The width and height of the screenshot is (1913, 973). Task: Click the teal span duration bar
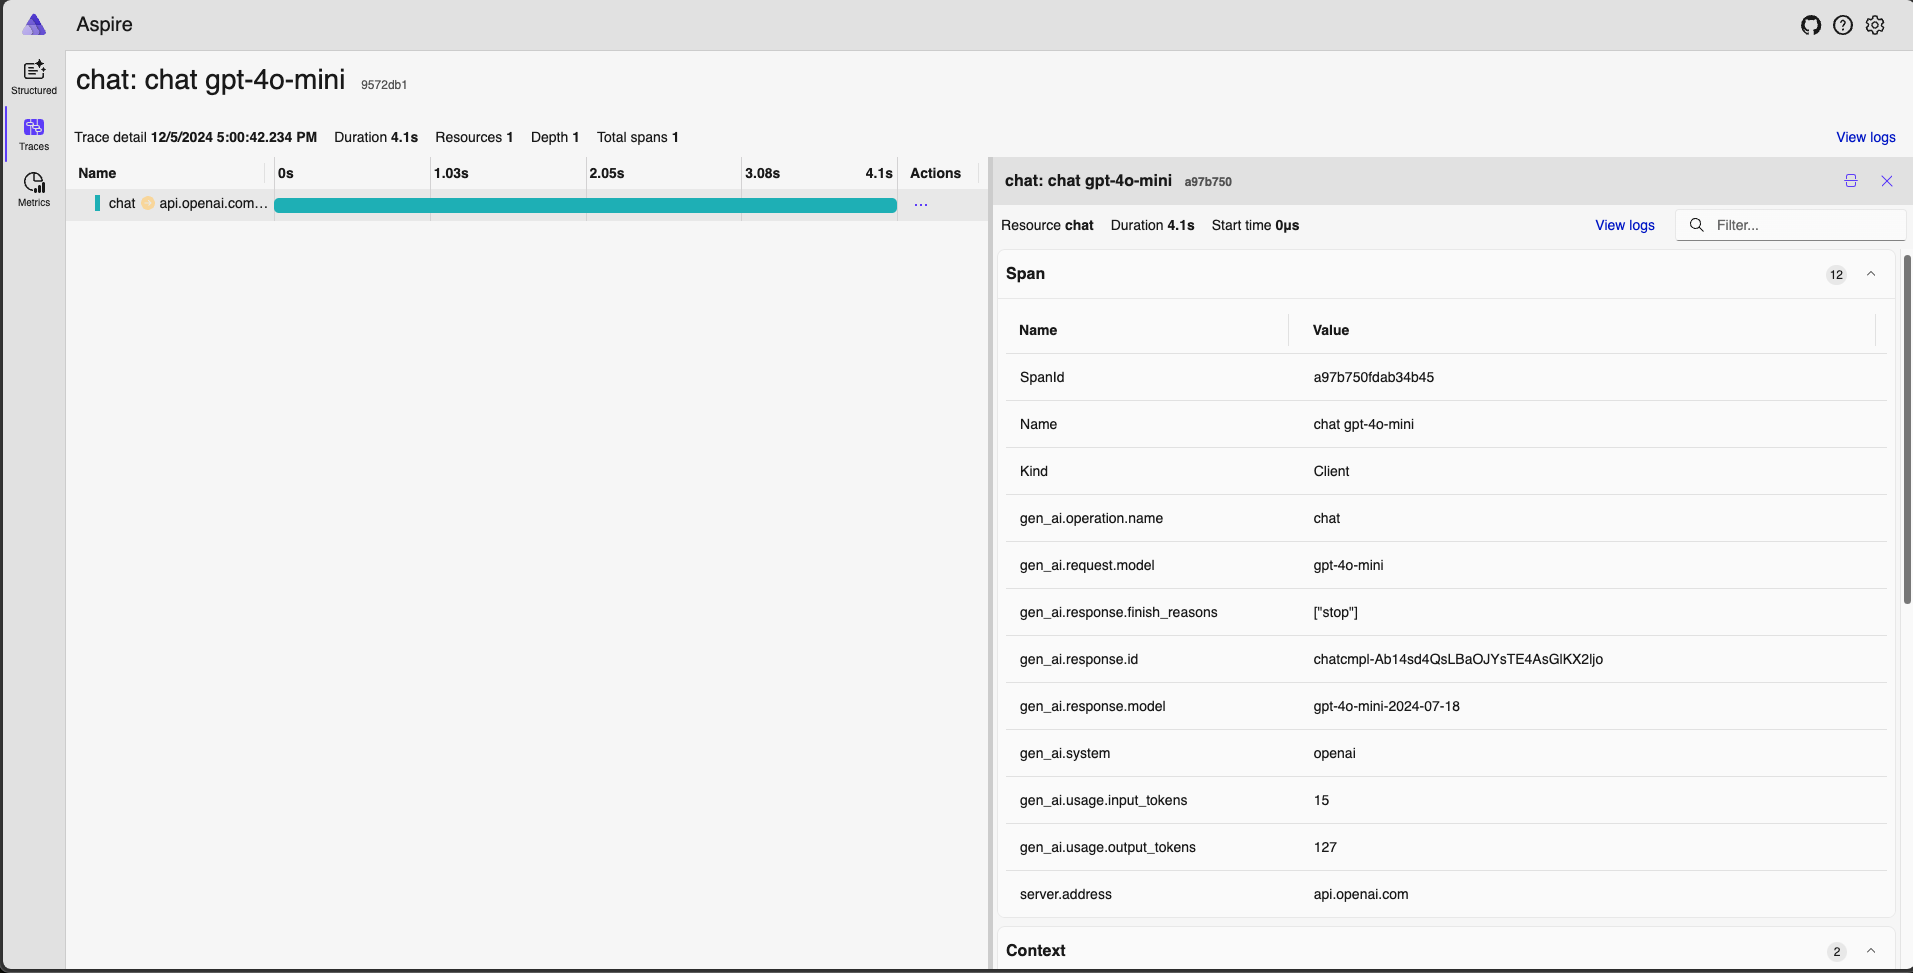tap(585, 204)
